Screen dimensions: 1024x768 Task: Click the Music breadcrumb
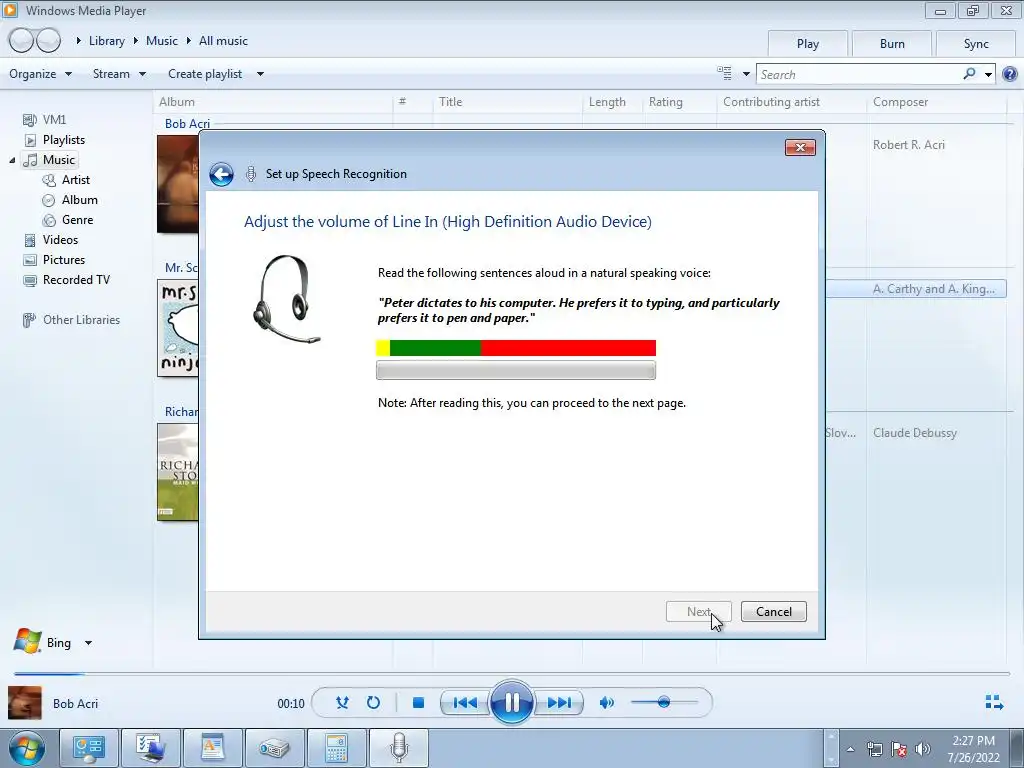(162, 40)
